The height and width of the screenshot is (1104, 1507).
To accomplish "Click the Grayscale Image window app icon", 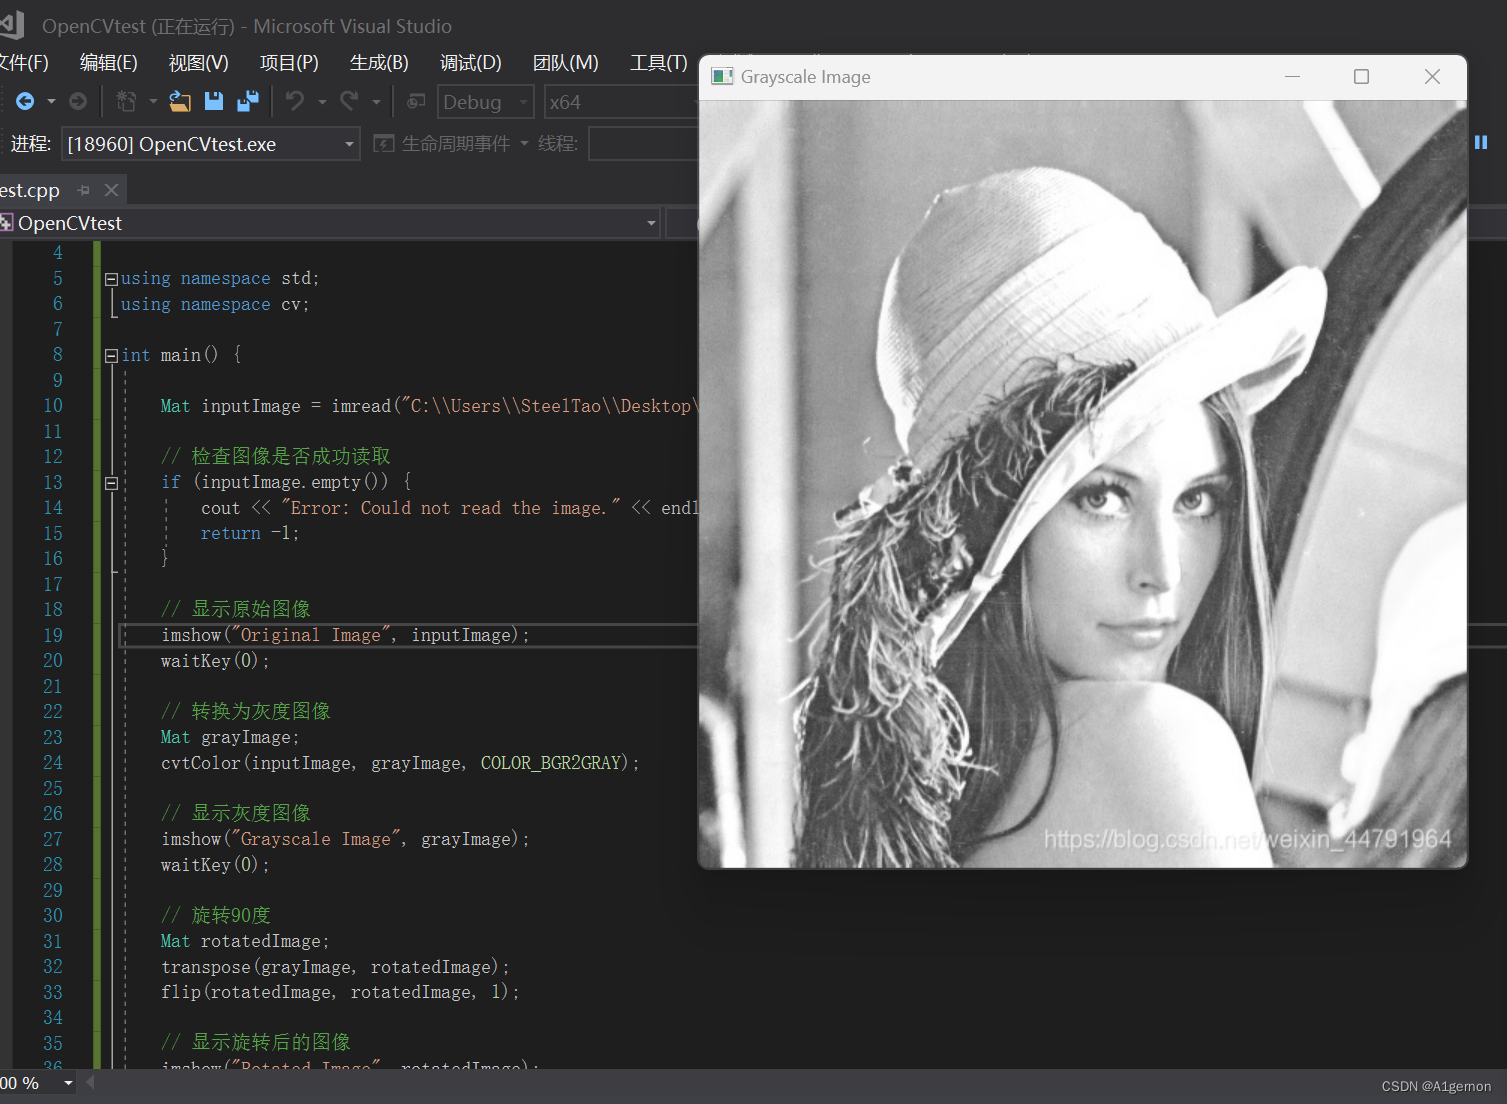I will [x=722, y=77].
